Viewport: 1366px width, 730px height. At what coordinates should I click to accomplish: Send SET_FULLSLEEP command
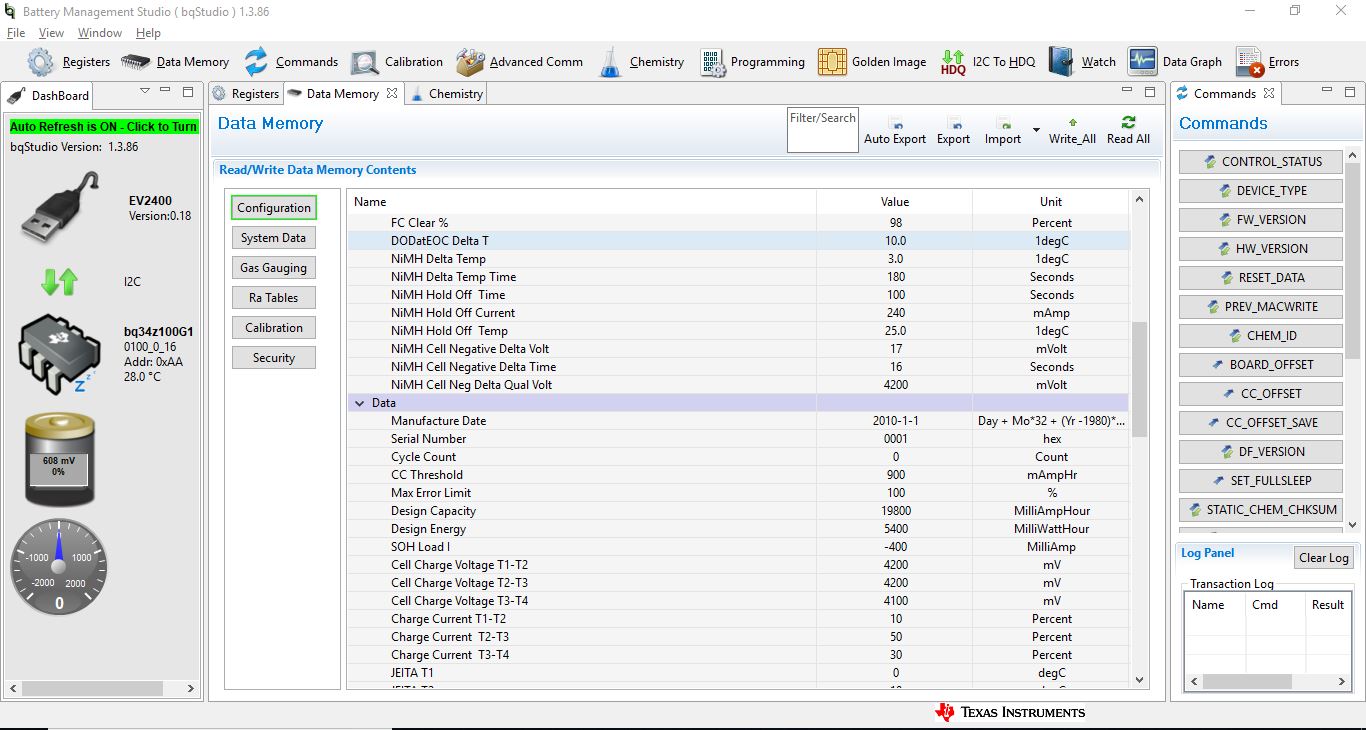1261,481
